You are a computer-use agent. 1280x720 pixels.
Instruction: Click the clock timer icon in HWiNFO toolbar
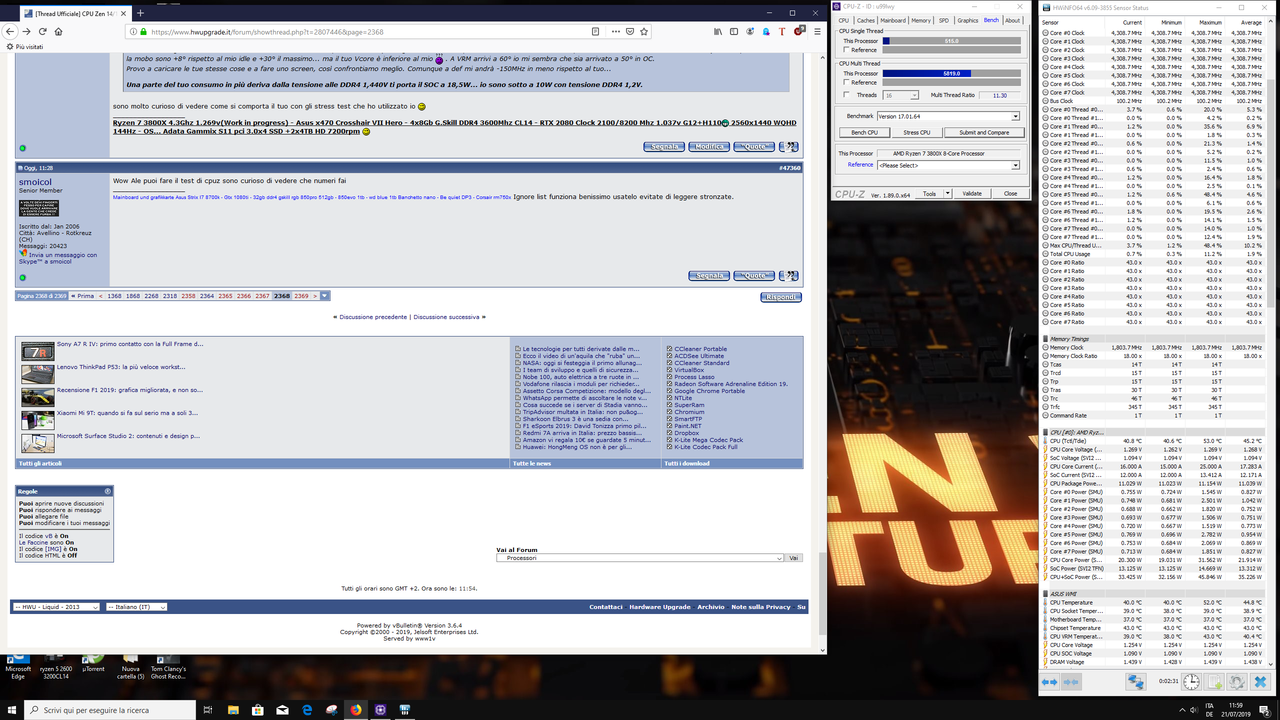tap(1191, 683)
